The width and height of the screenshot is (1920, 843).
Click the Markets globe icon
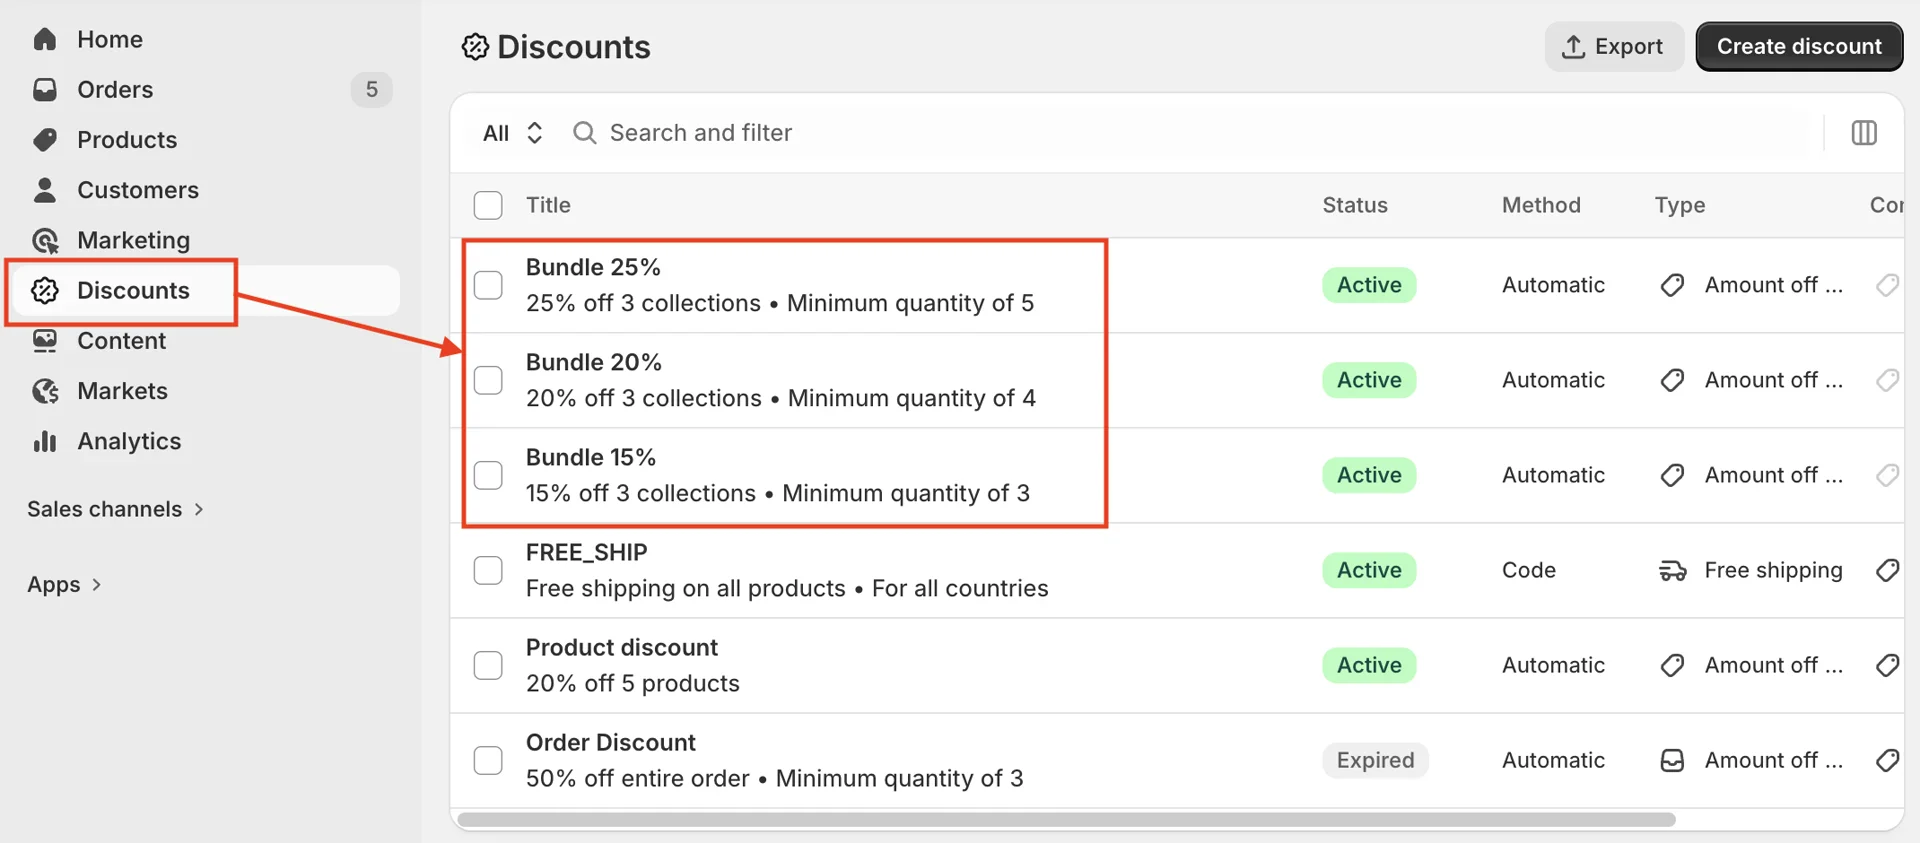[x=45, y=391]
